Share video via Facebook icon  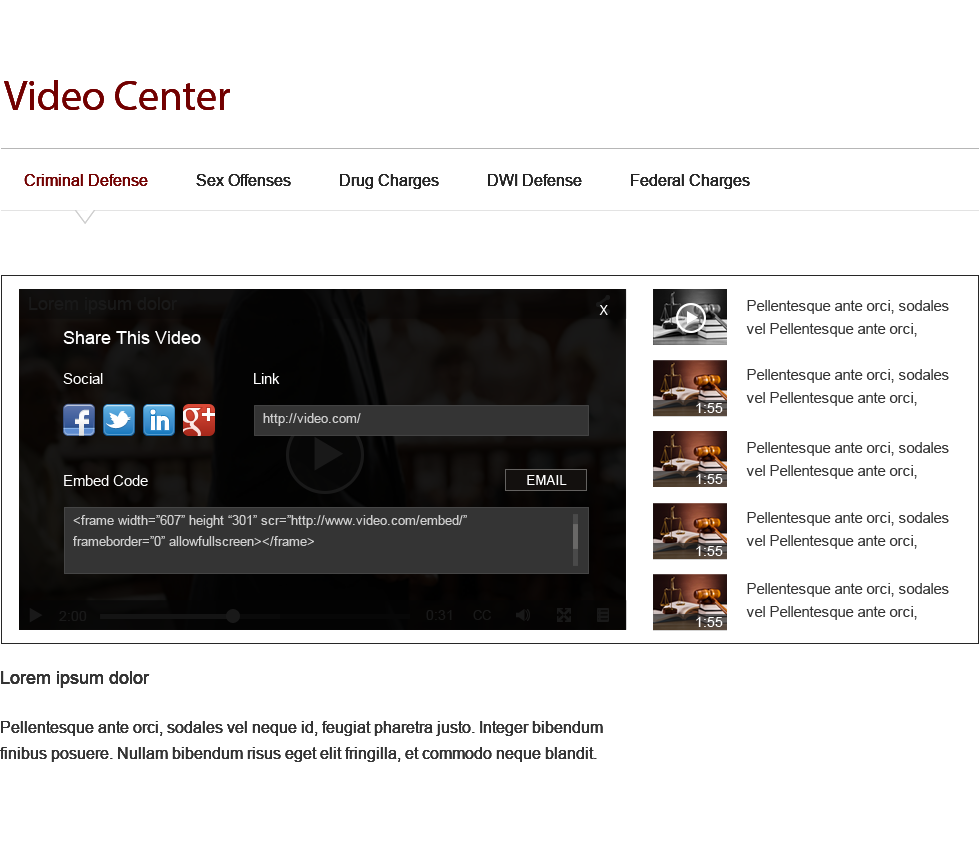(x=79, y=420)
